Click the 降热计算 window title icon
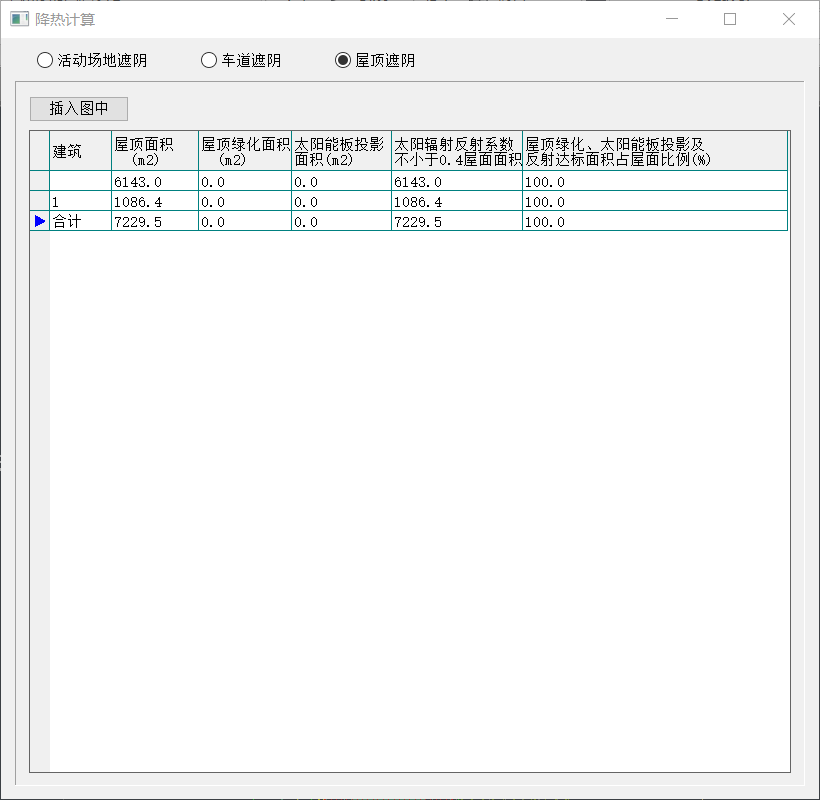 point(19,19)
